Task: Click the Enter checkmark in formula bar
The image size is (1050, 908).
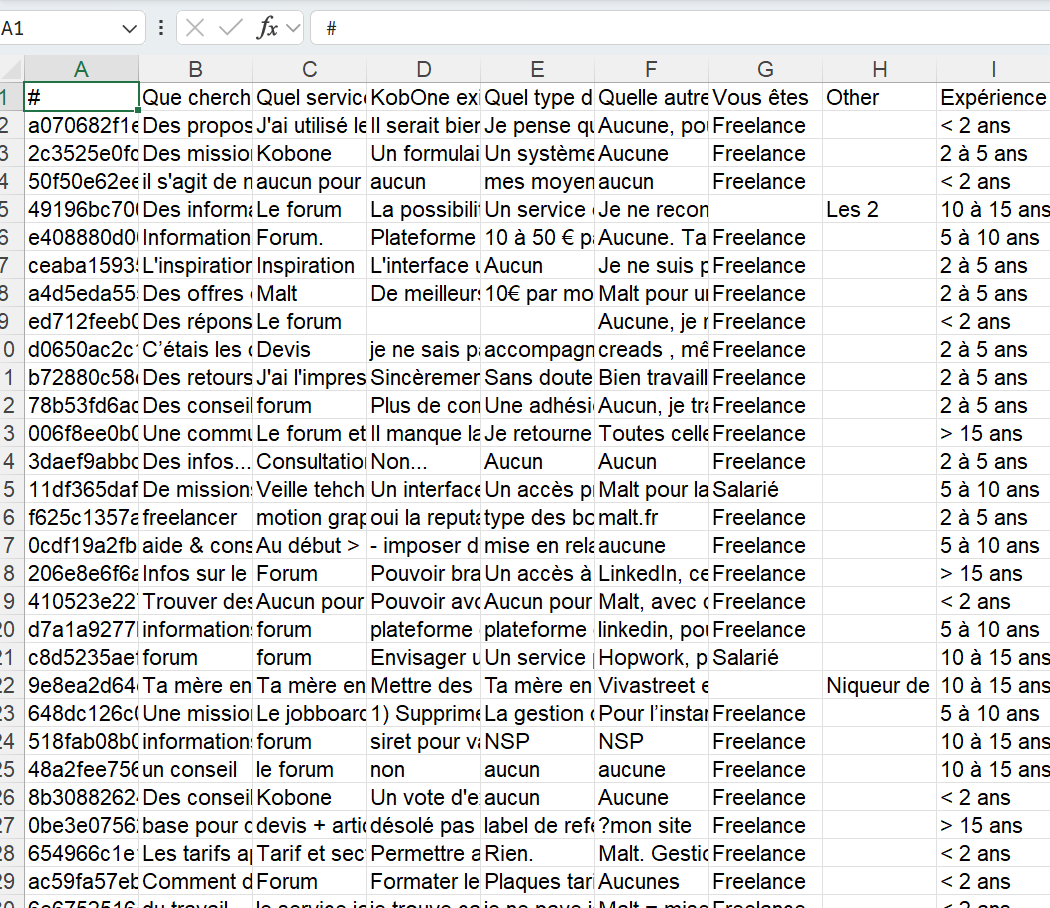Action: (x=230, y=28)
